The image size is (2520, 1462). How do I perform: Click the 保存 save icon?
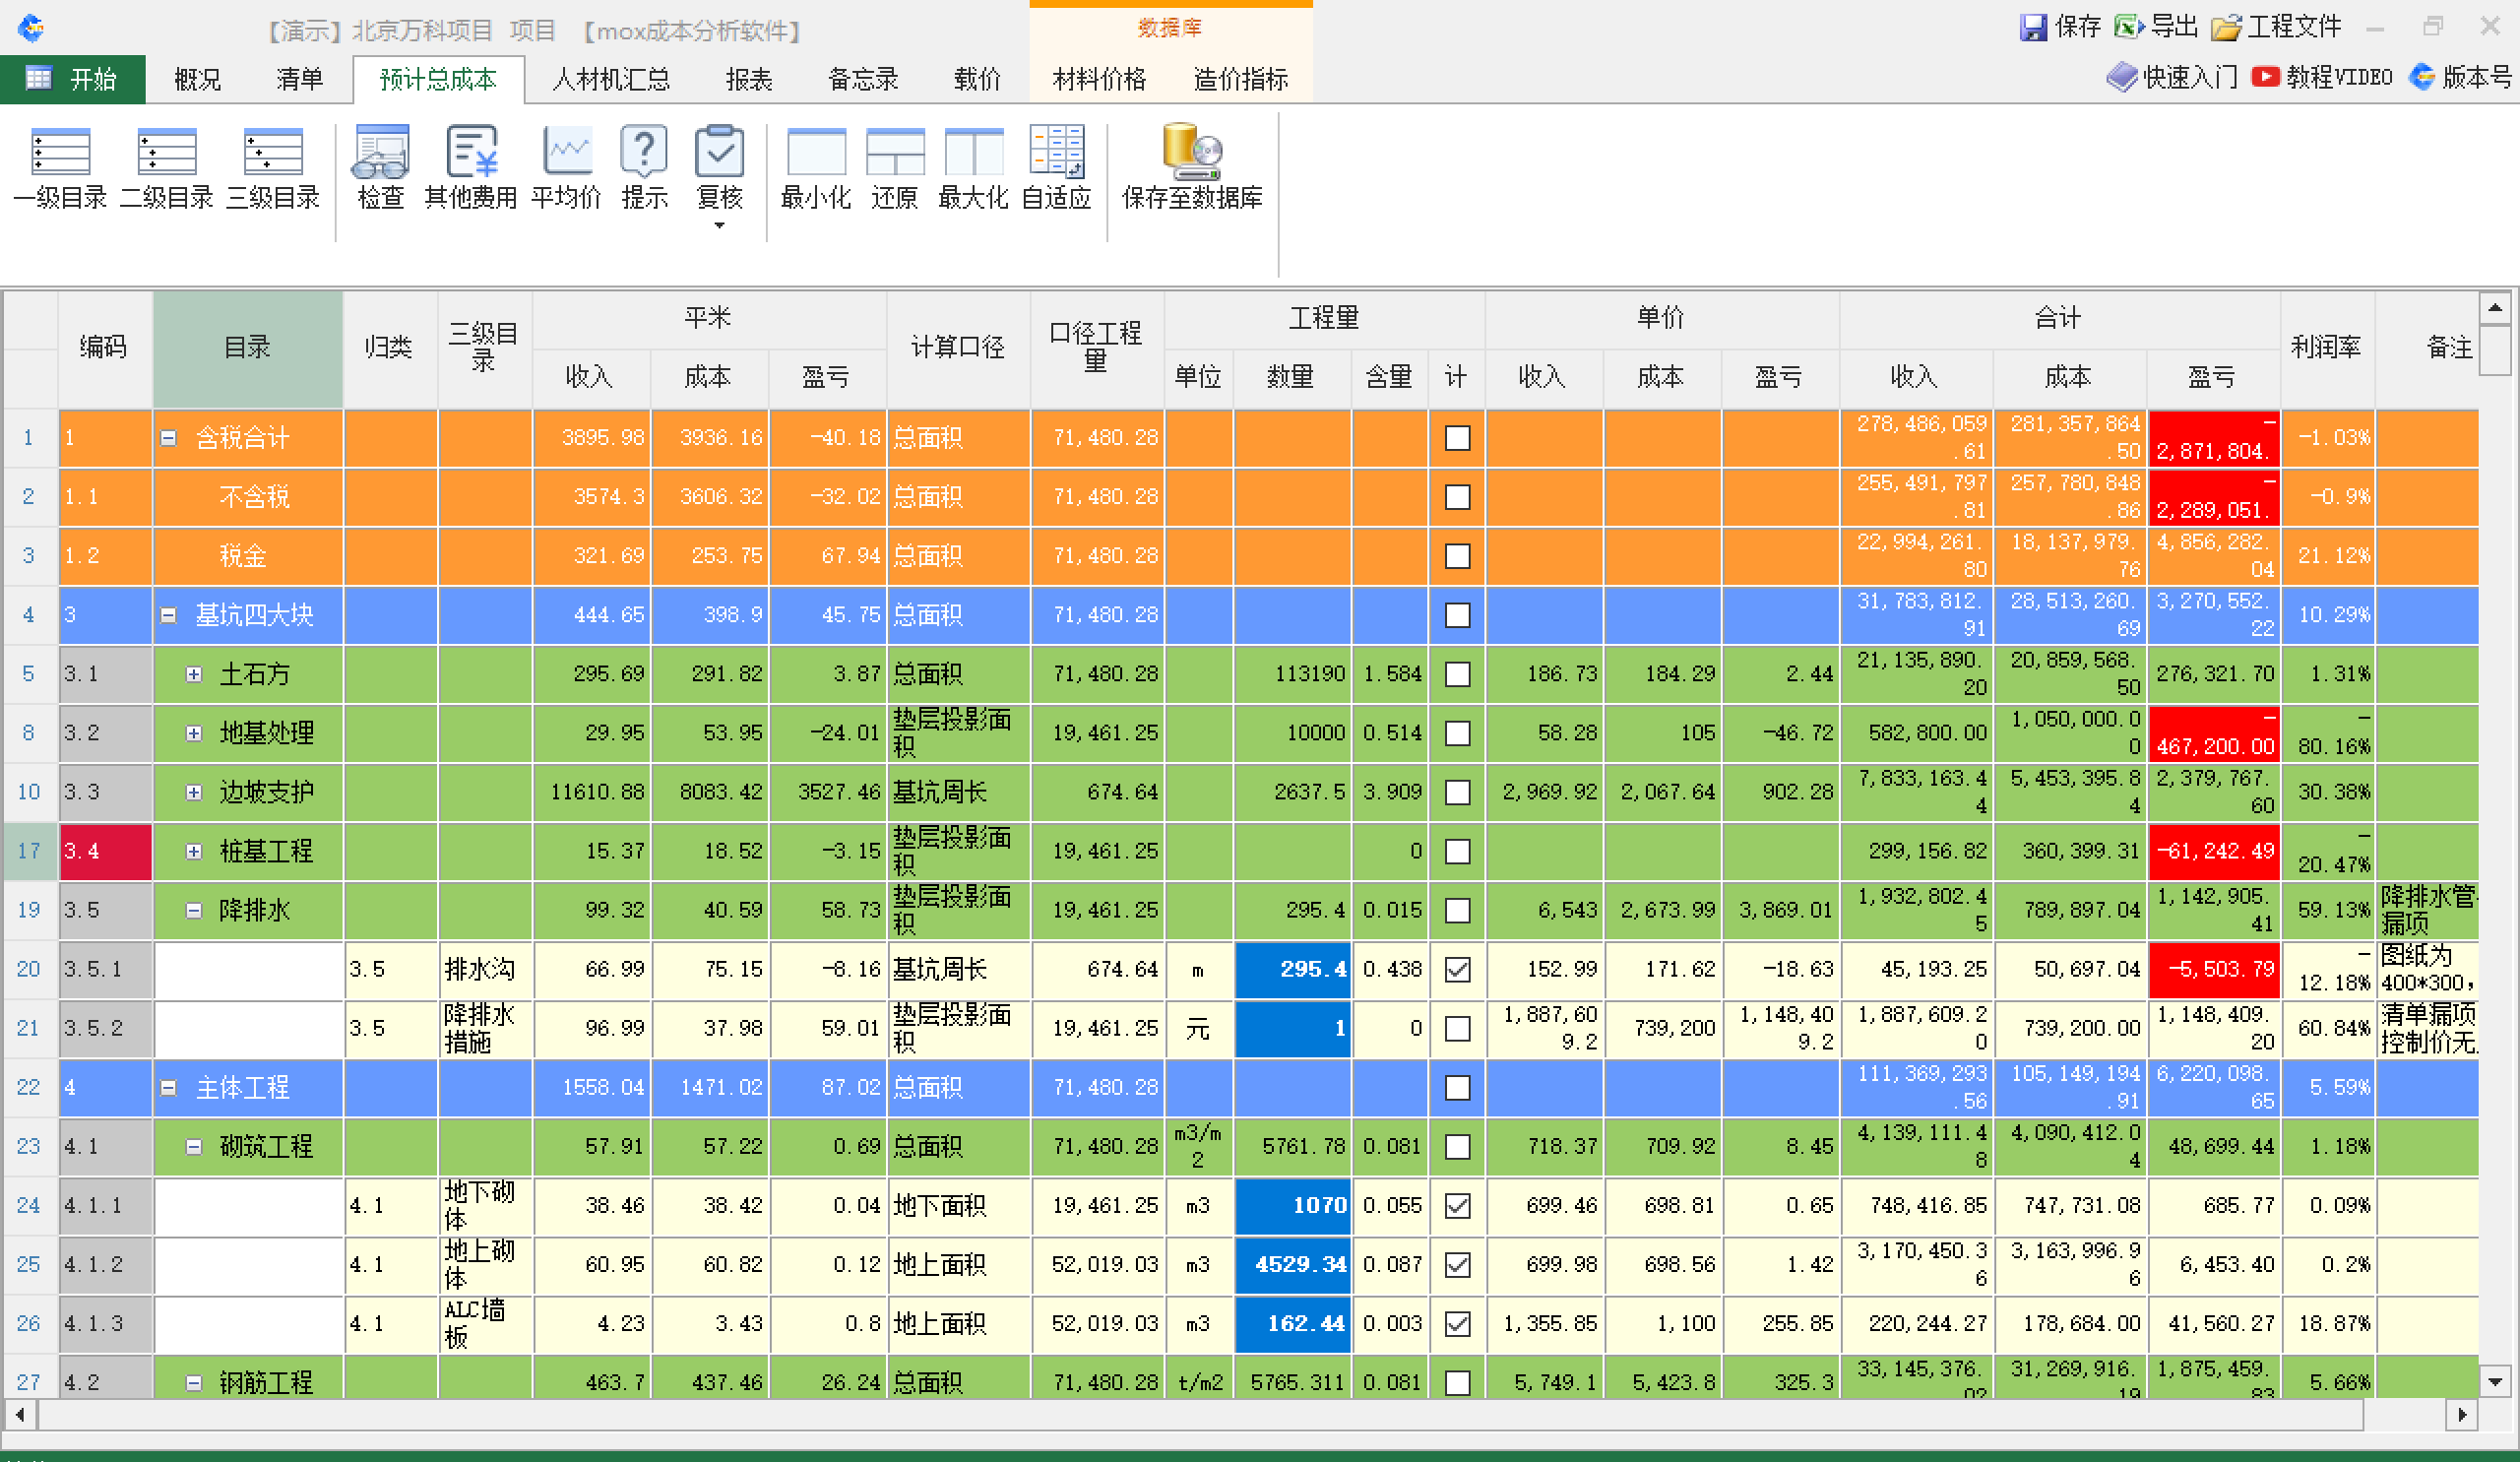2033,27
